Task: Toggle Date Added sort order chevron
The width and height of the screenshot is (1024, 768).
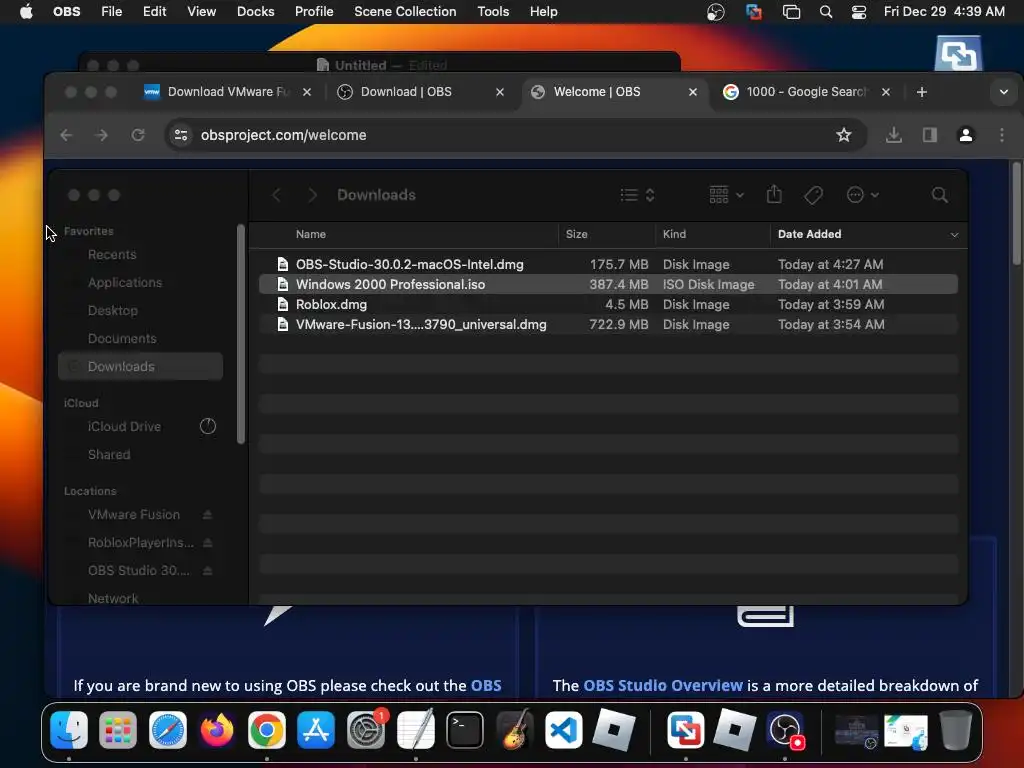Action: coord(954,234)
